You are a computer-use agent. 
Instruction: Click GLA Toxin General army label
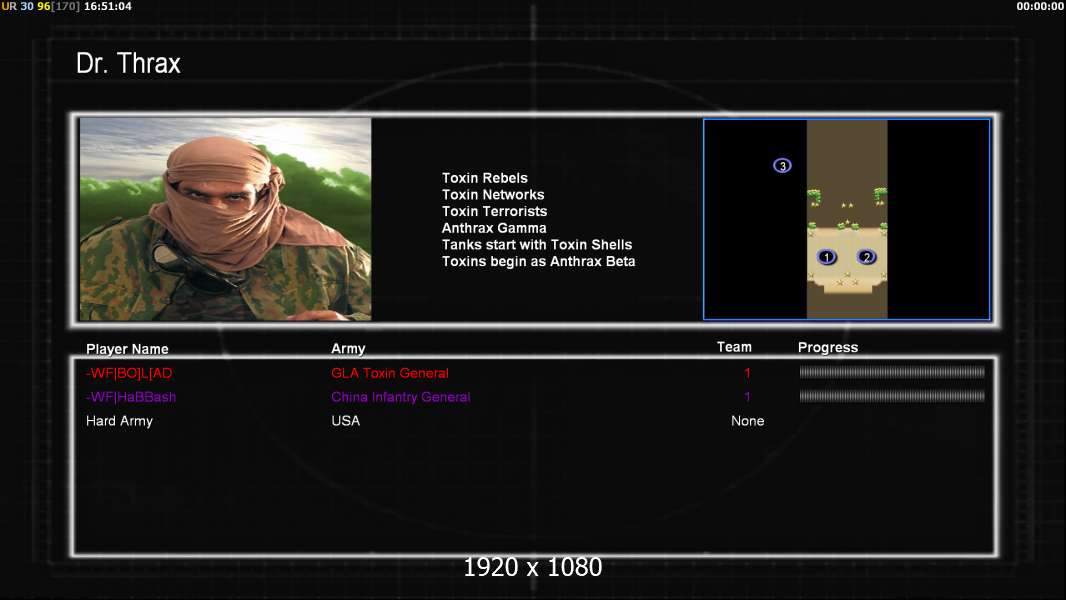(390, 373)
